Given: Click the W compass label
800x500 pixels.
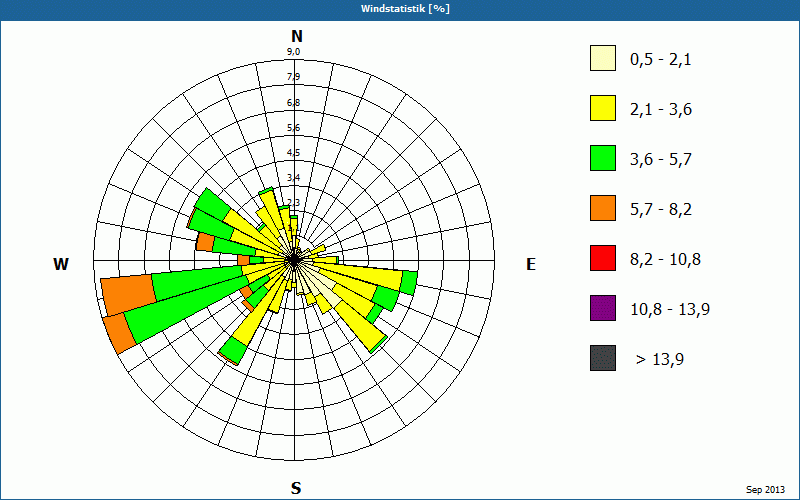Looking at the screenshot, I should pyautogui.click(x=61, y=264).
